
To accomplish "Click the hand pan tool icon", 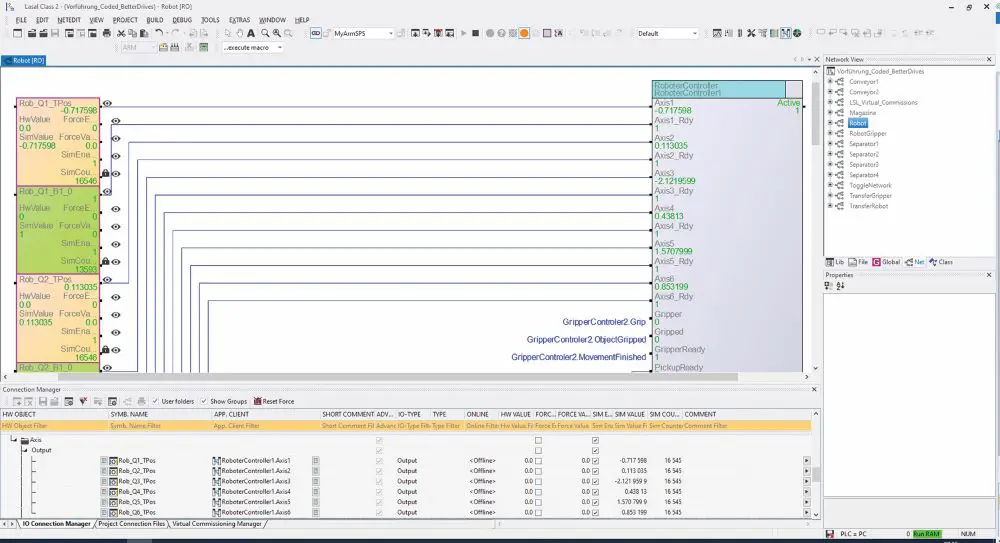I will coord(240,33).
